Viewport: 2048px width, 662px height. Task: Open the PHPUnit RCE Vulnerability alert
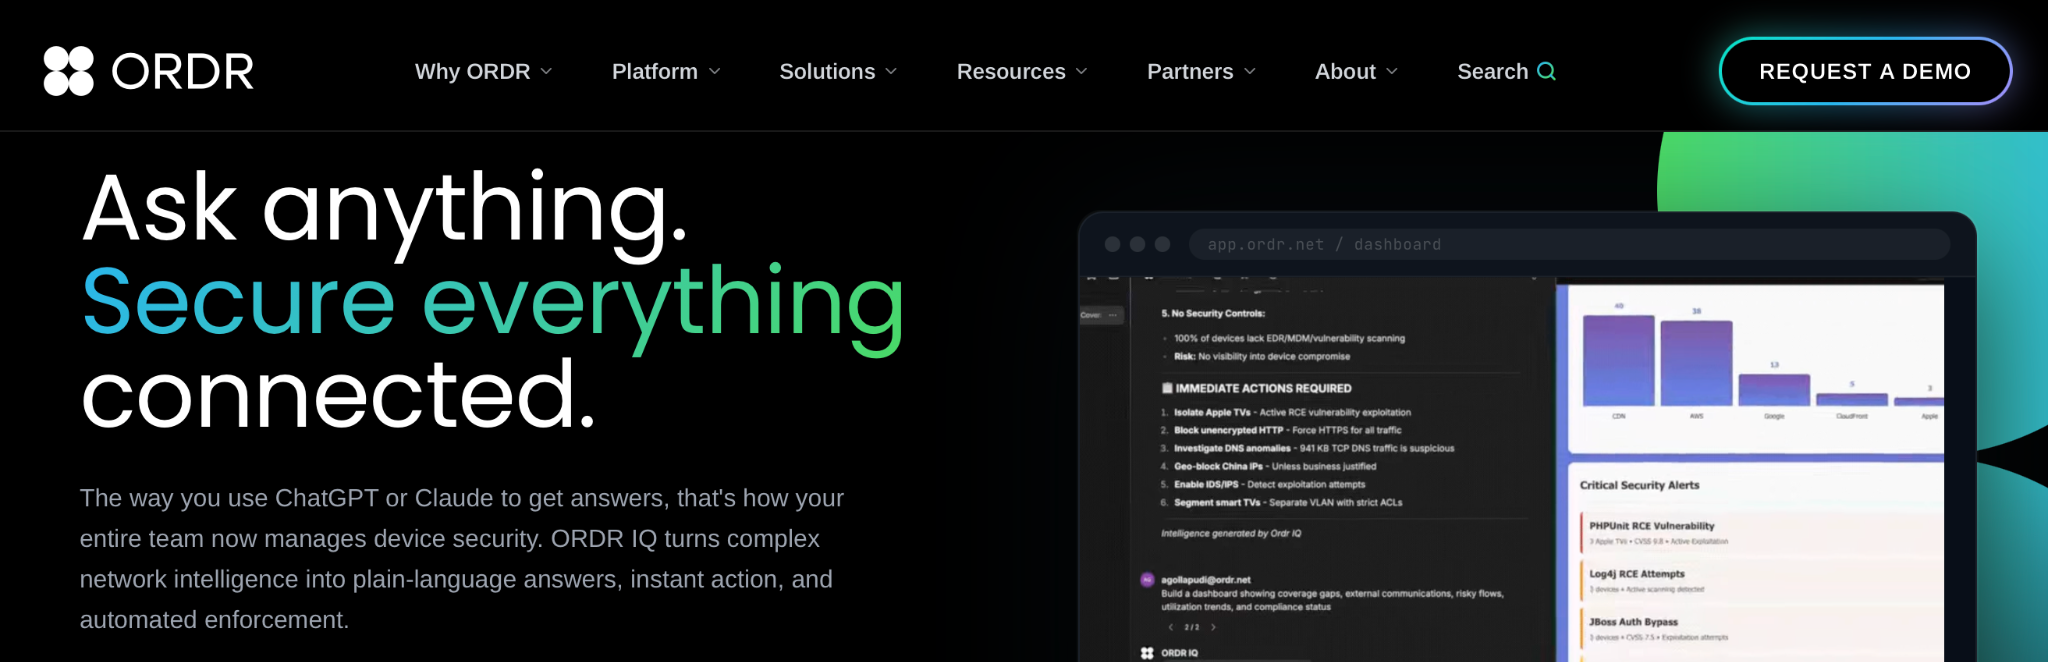[x=1760, y=532]
